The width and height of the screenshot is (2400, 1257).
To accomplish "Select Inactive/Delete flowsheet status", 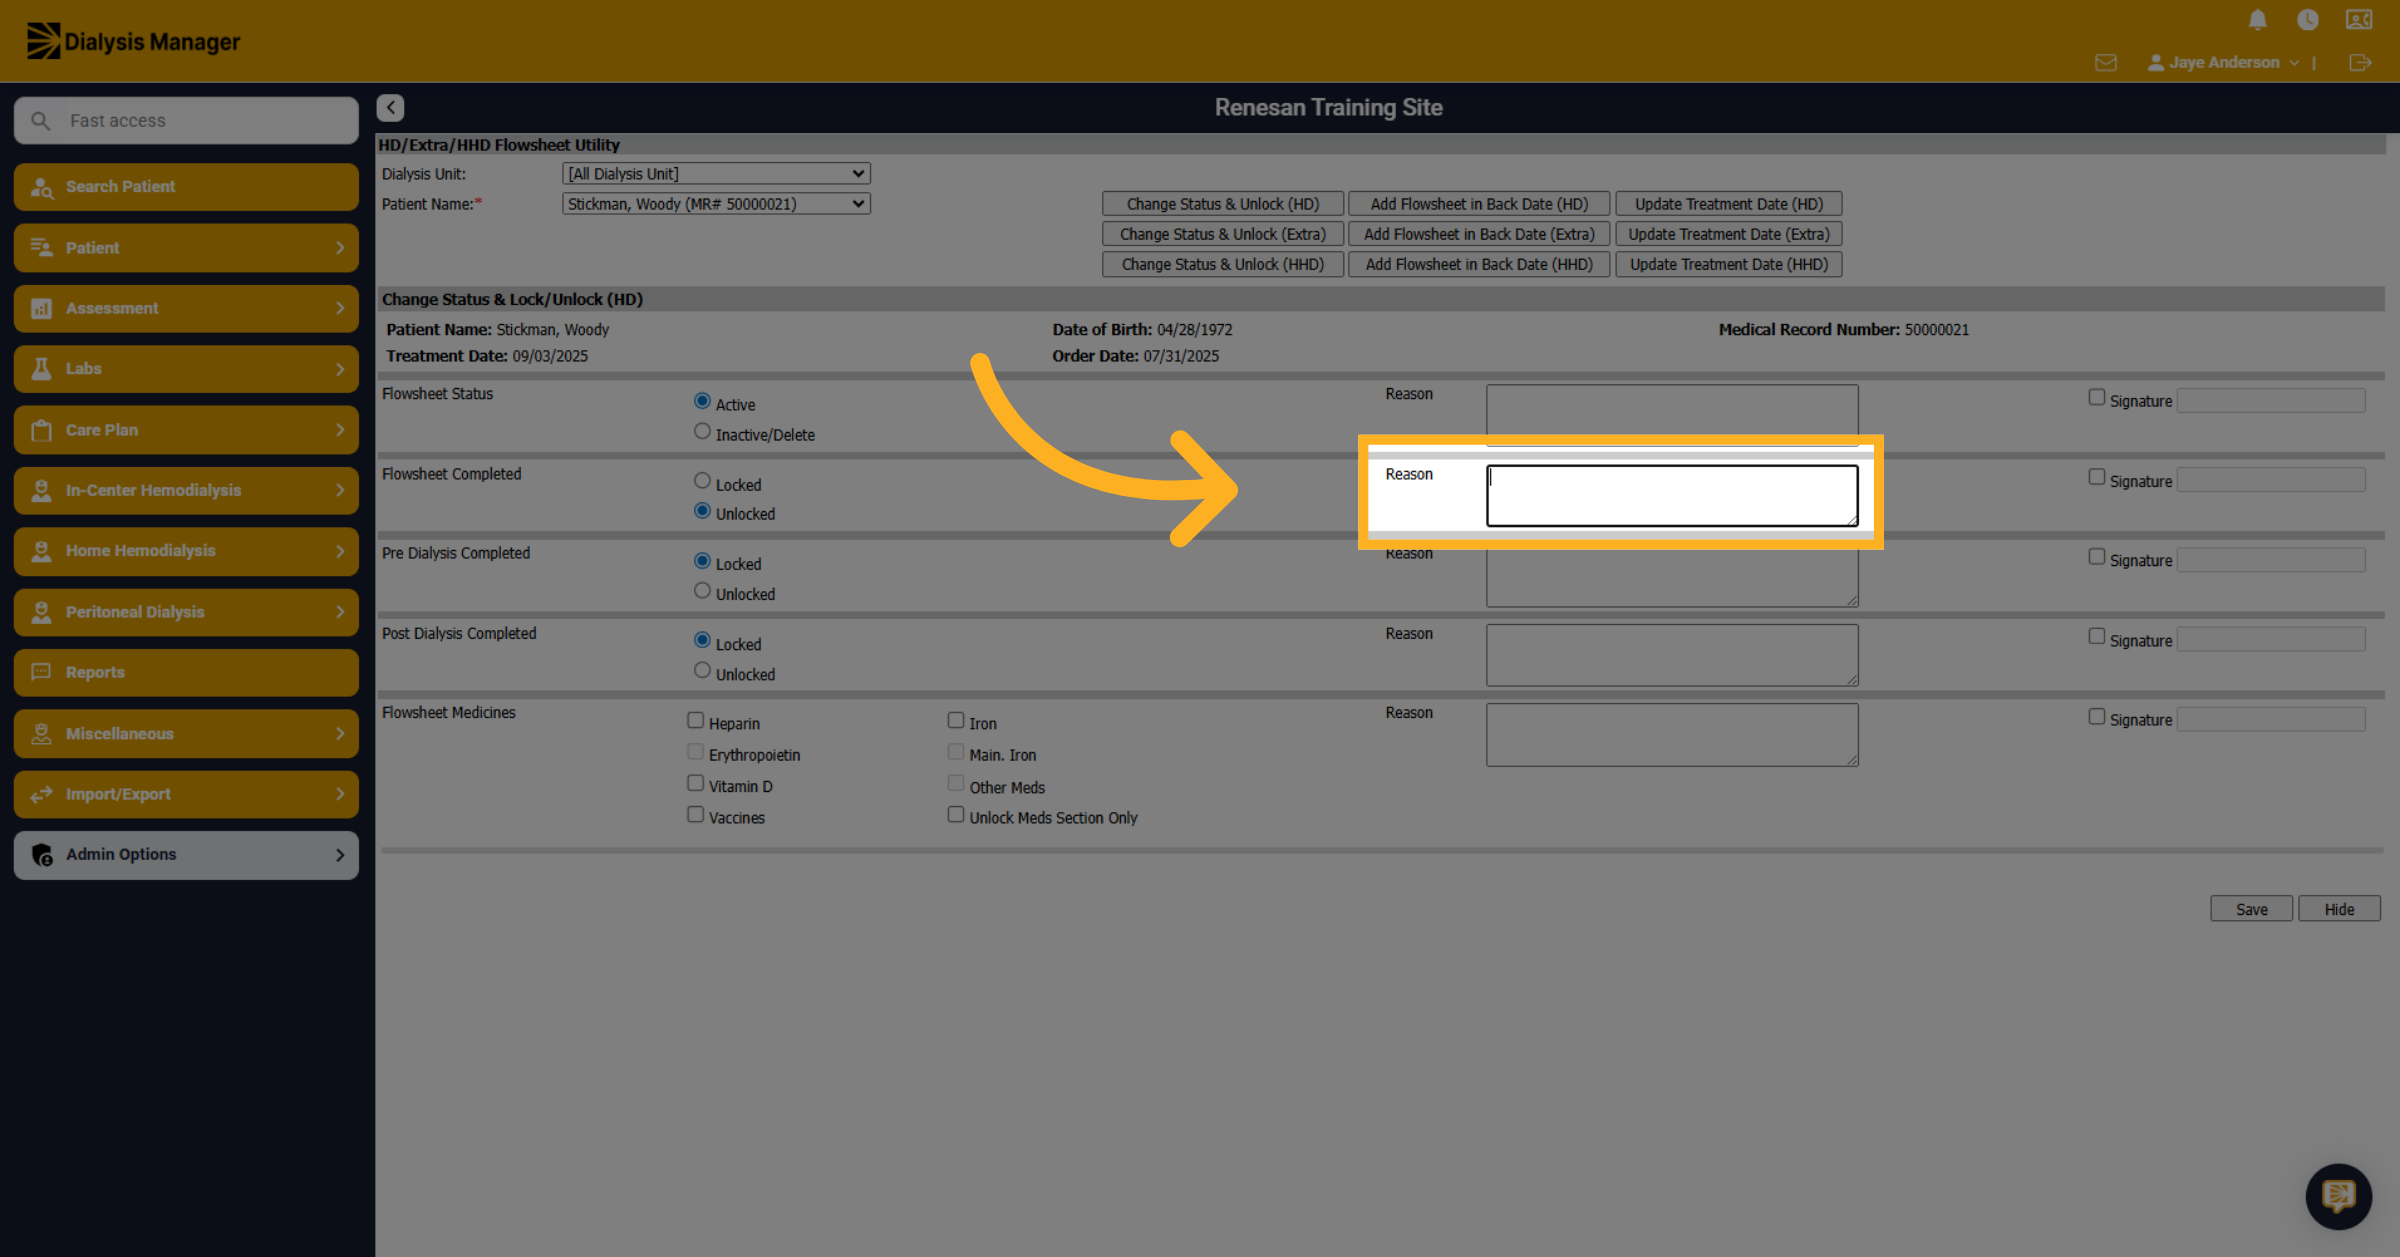I will coord(702,432).
